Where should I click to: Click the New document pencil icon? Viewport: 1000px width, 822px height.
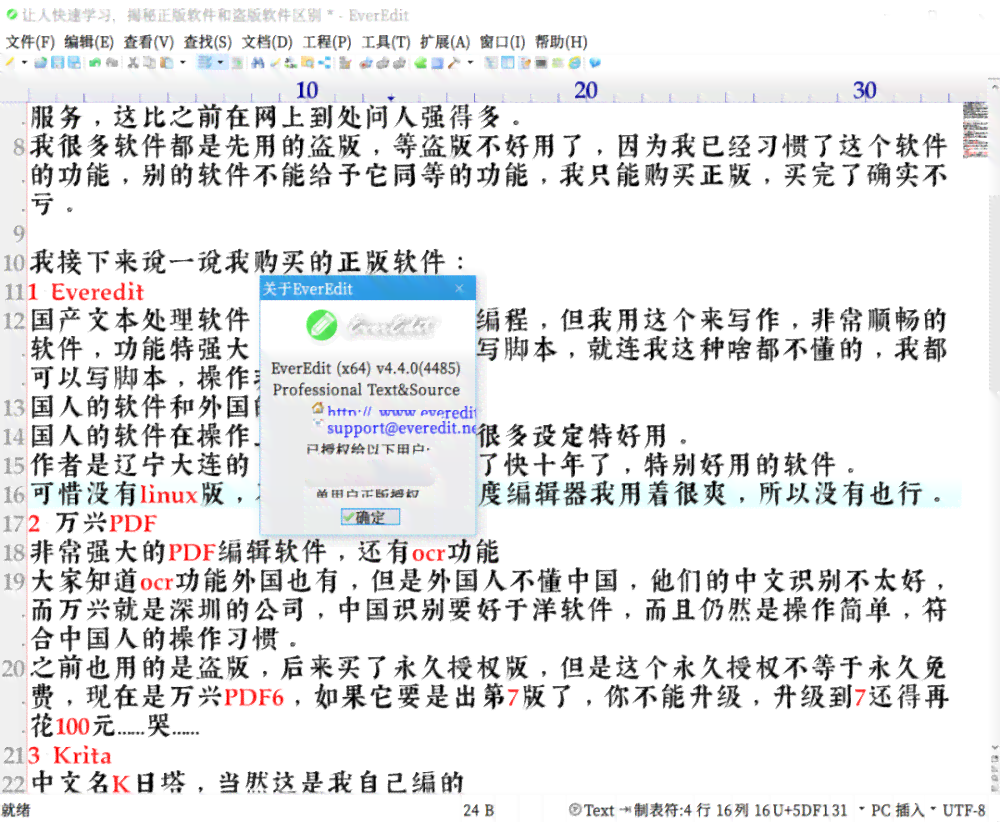point(10,63)
